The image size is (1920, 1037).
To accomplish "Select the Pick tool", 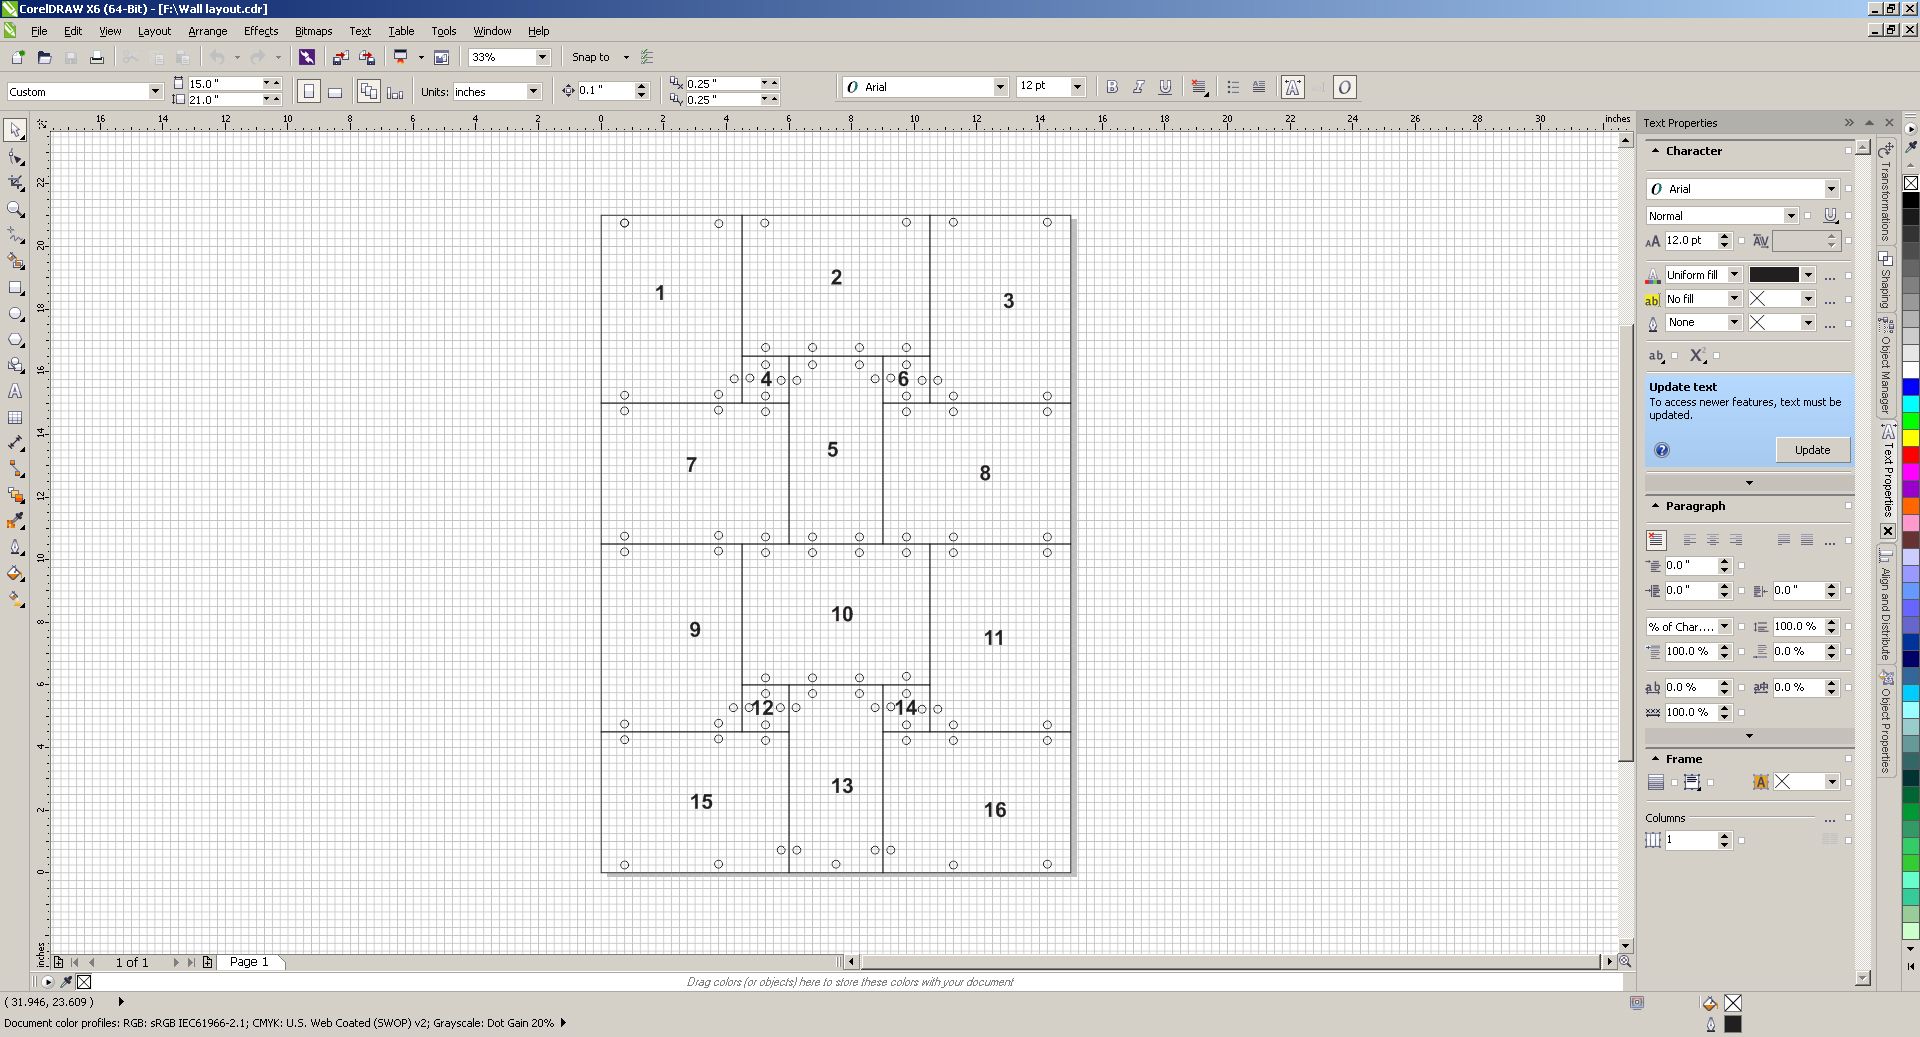I will (15, 131).
